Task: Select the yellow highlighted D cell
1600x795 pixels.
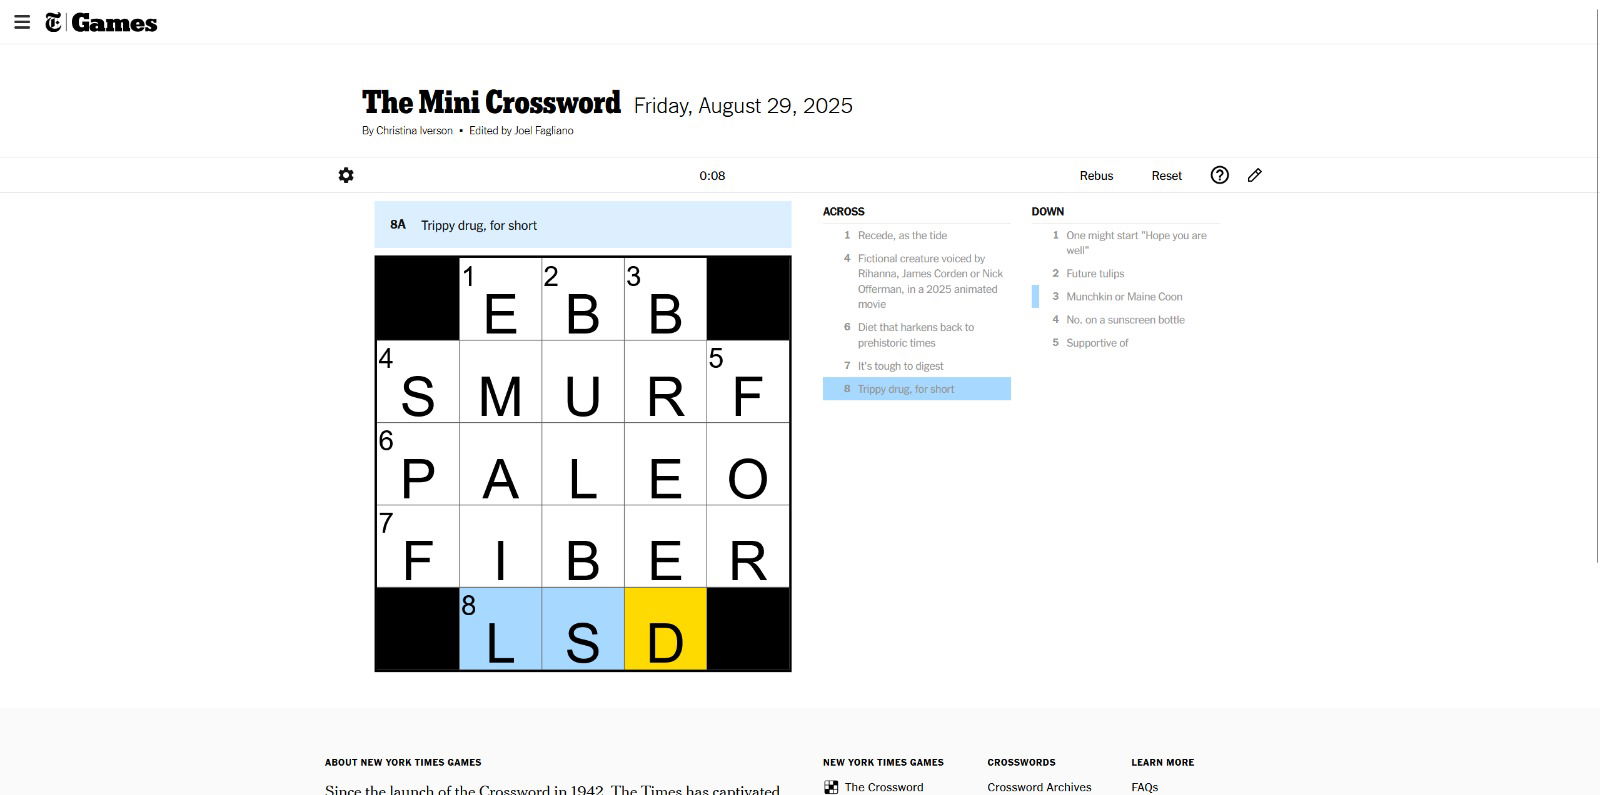Action: [x=665, y=628]
